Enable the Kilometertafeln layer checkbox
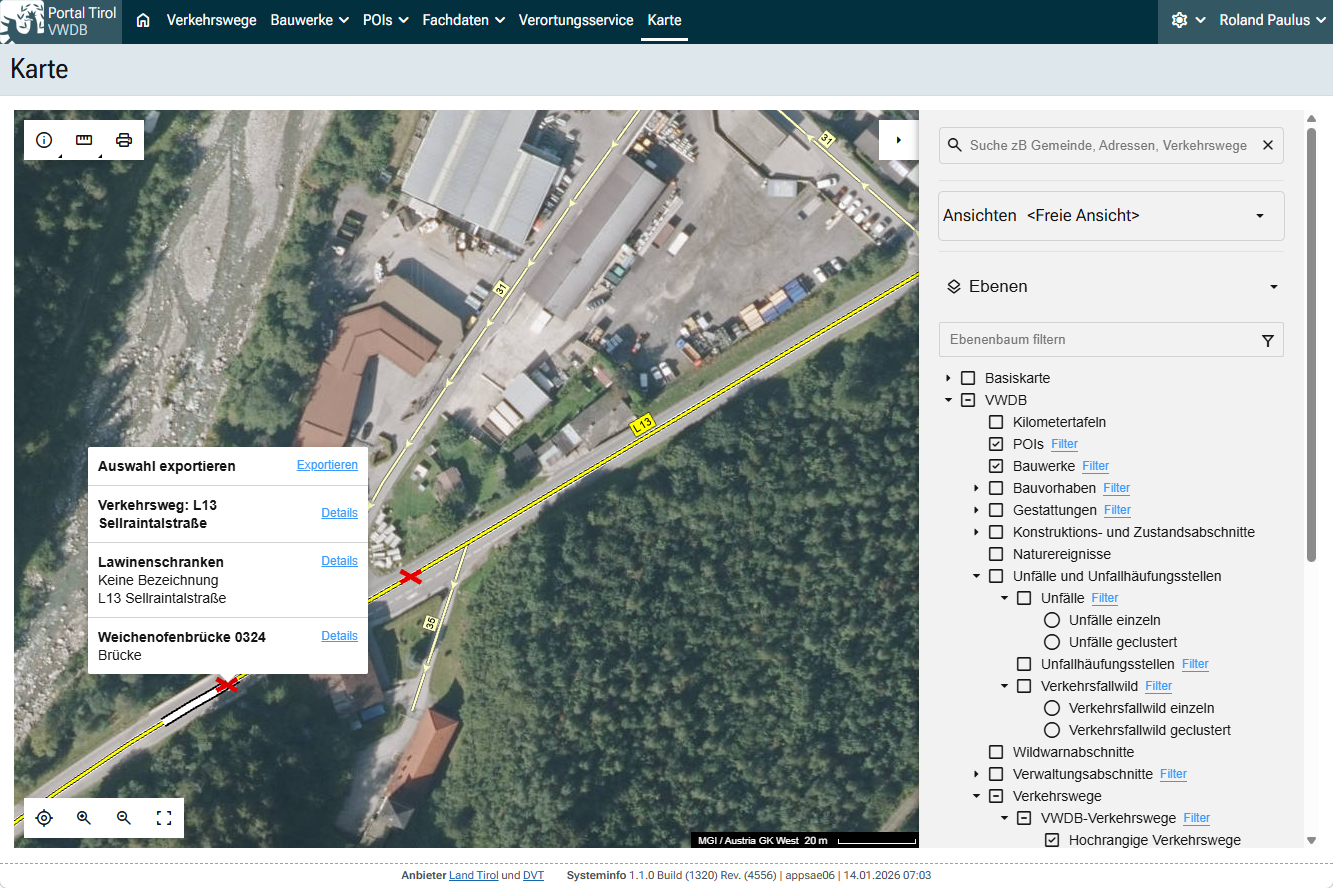Screen dimensions: 1333x888 click(x=996, y=422)
